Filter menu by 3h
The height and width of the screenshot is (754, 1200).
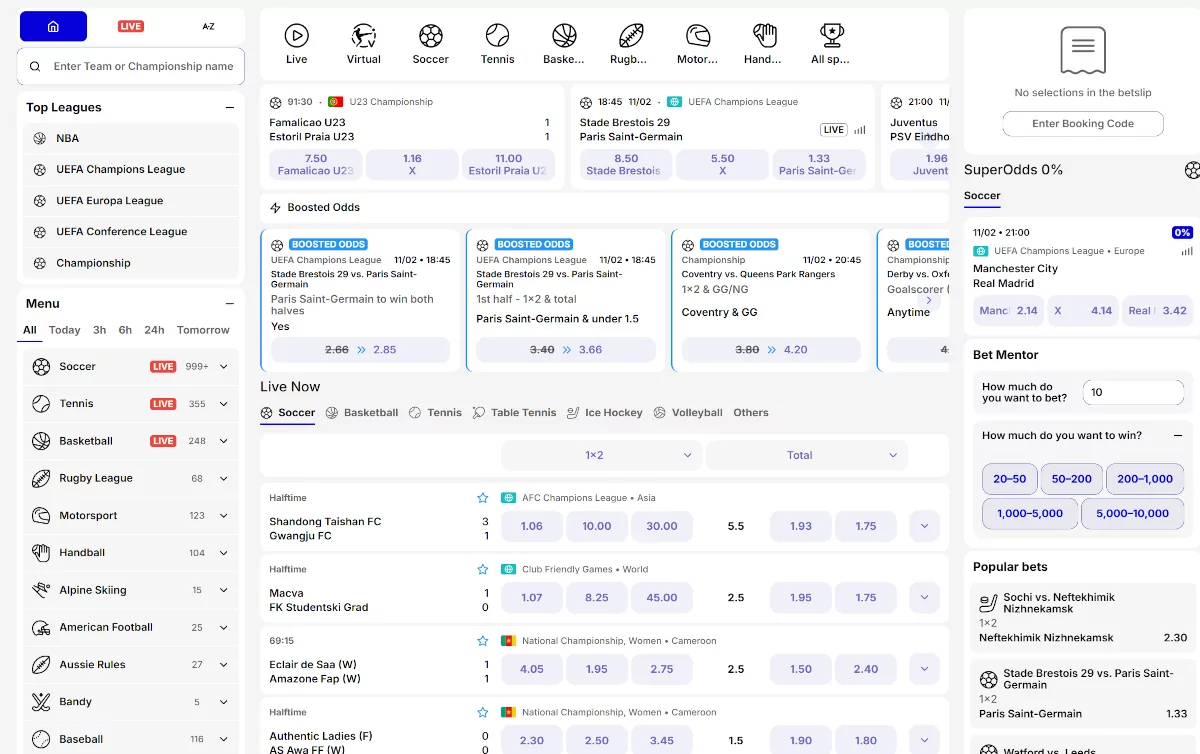click(x=99, y=330)
